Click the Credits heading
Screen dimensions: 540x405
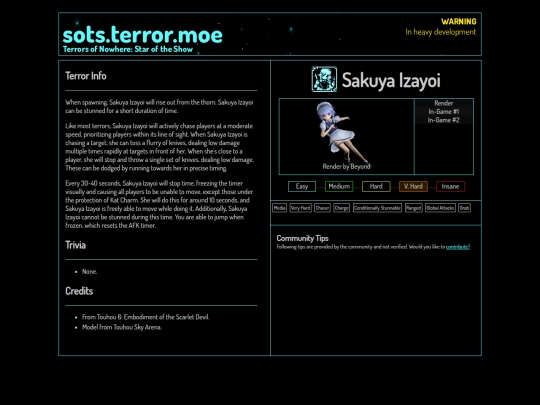pos(79,291)
